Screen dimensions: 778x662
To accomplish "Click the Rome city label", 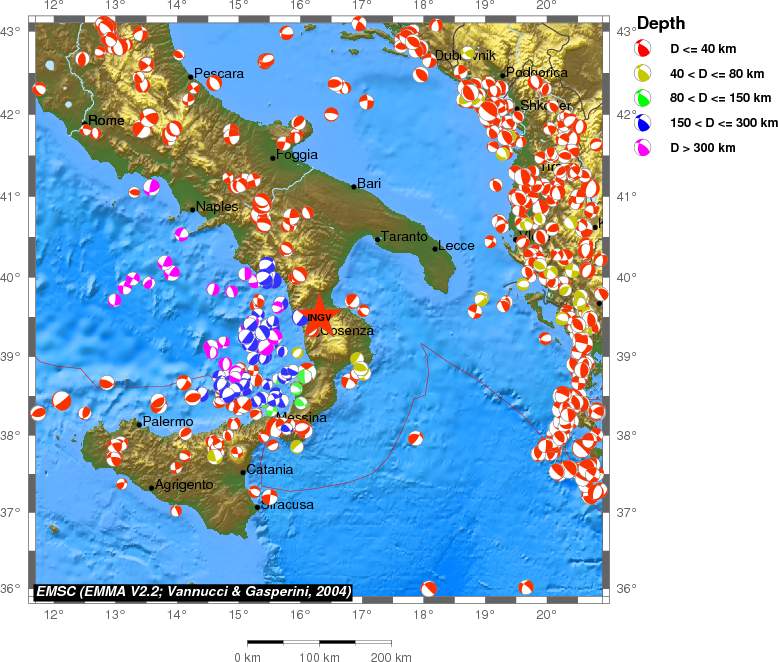I will pyautogui.click(x=106, y=120).
